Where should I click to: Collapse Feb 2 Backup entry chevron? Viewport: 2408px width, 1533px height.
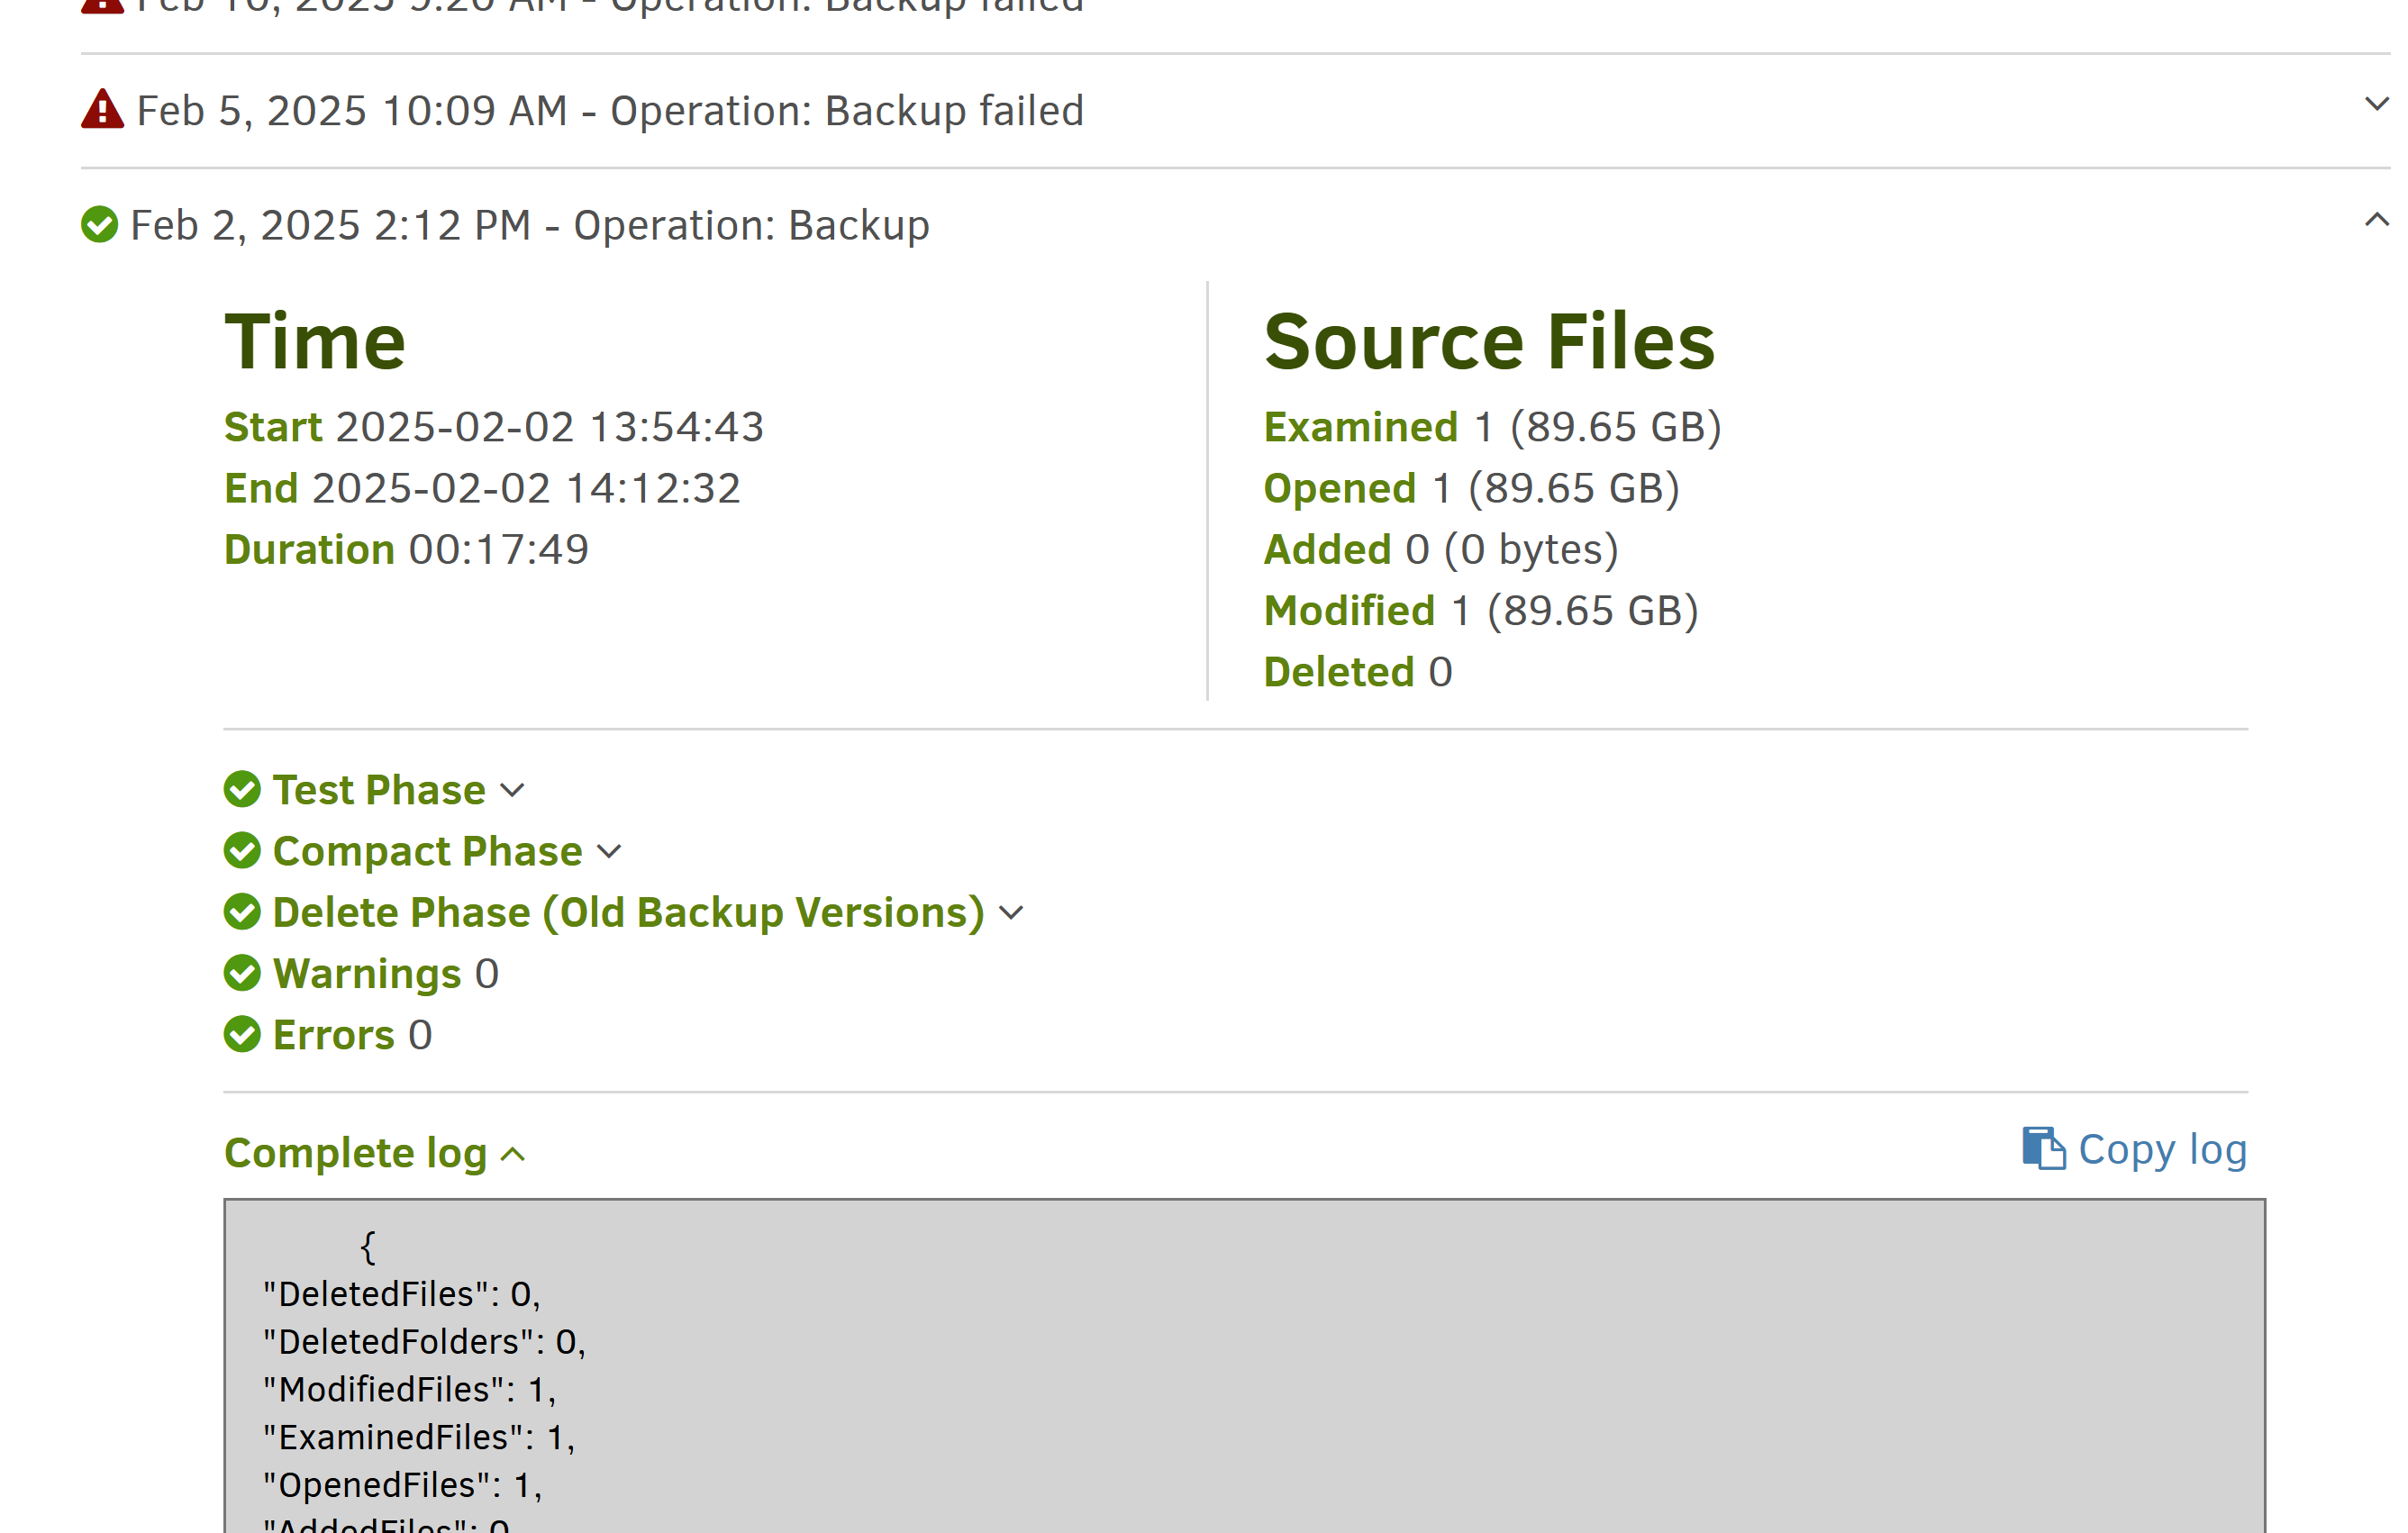click(2376, 220)
